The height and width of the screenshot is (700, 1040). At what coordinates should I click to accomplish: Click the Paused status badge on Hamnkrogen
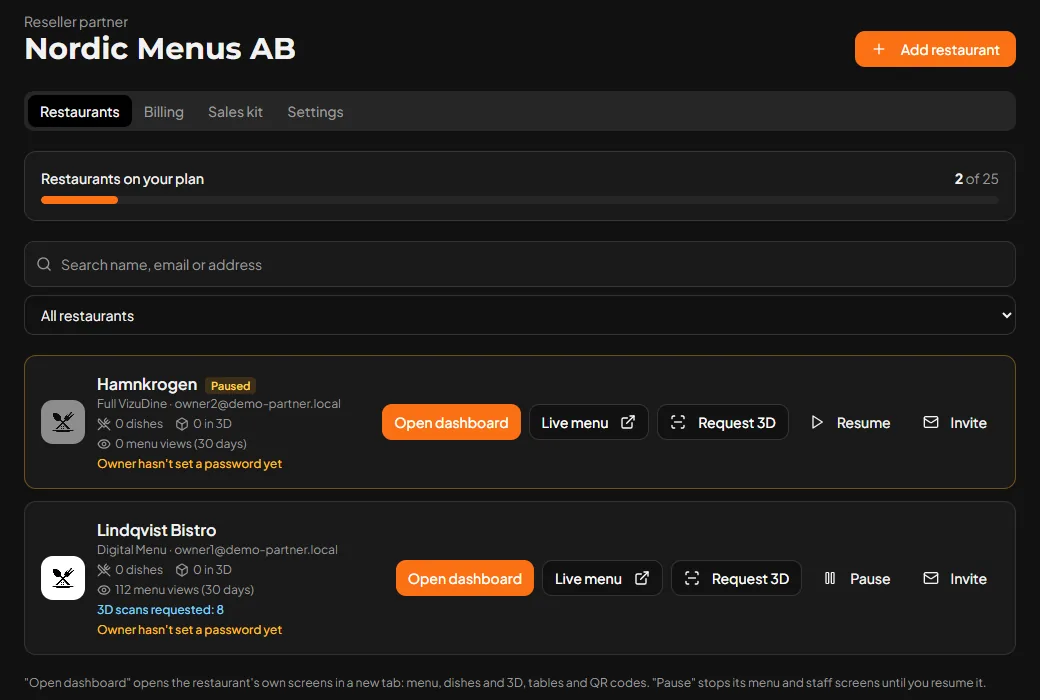tap(230, 385)
